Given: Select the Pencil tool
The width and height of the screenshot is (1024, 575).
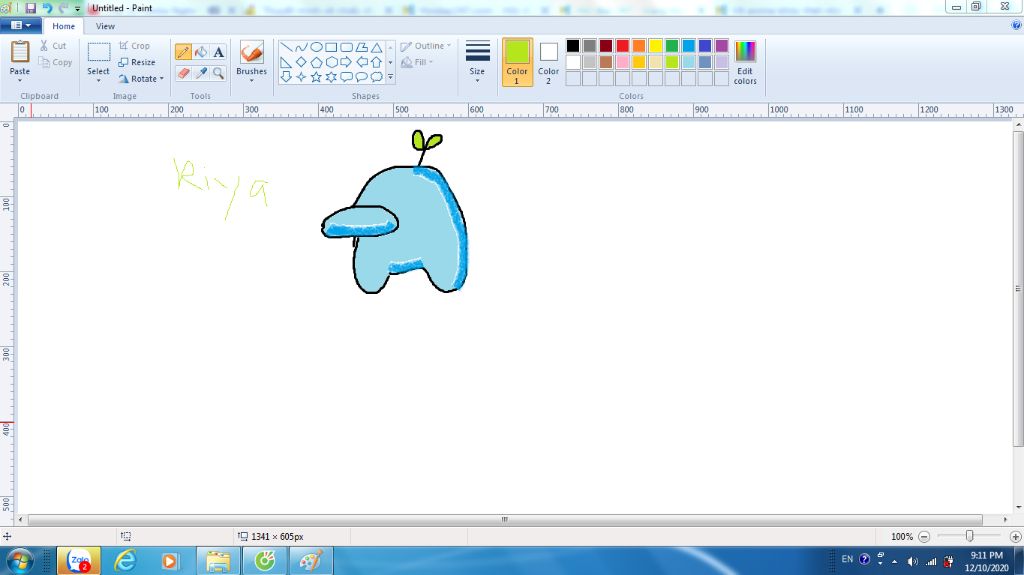Looking at the screenshot, I should click(184, 52).
